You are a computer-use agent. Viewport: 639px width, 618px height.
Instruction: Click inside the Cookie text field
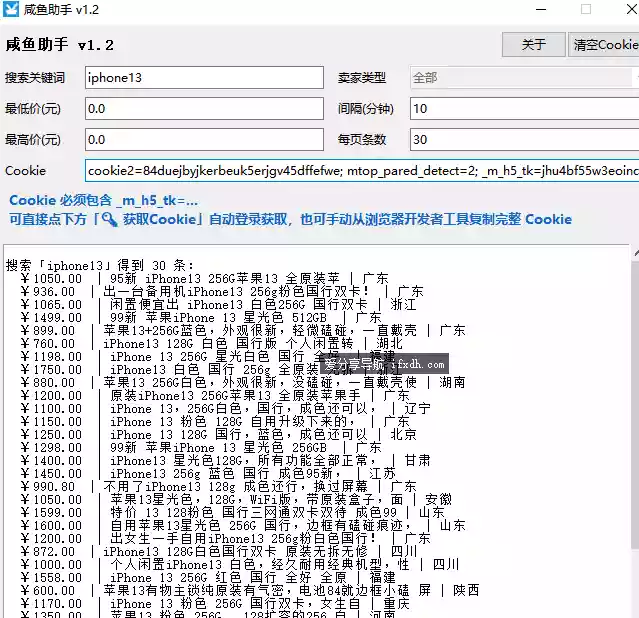click(362, 170)
